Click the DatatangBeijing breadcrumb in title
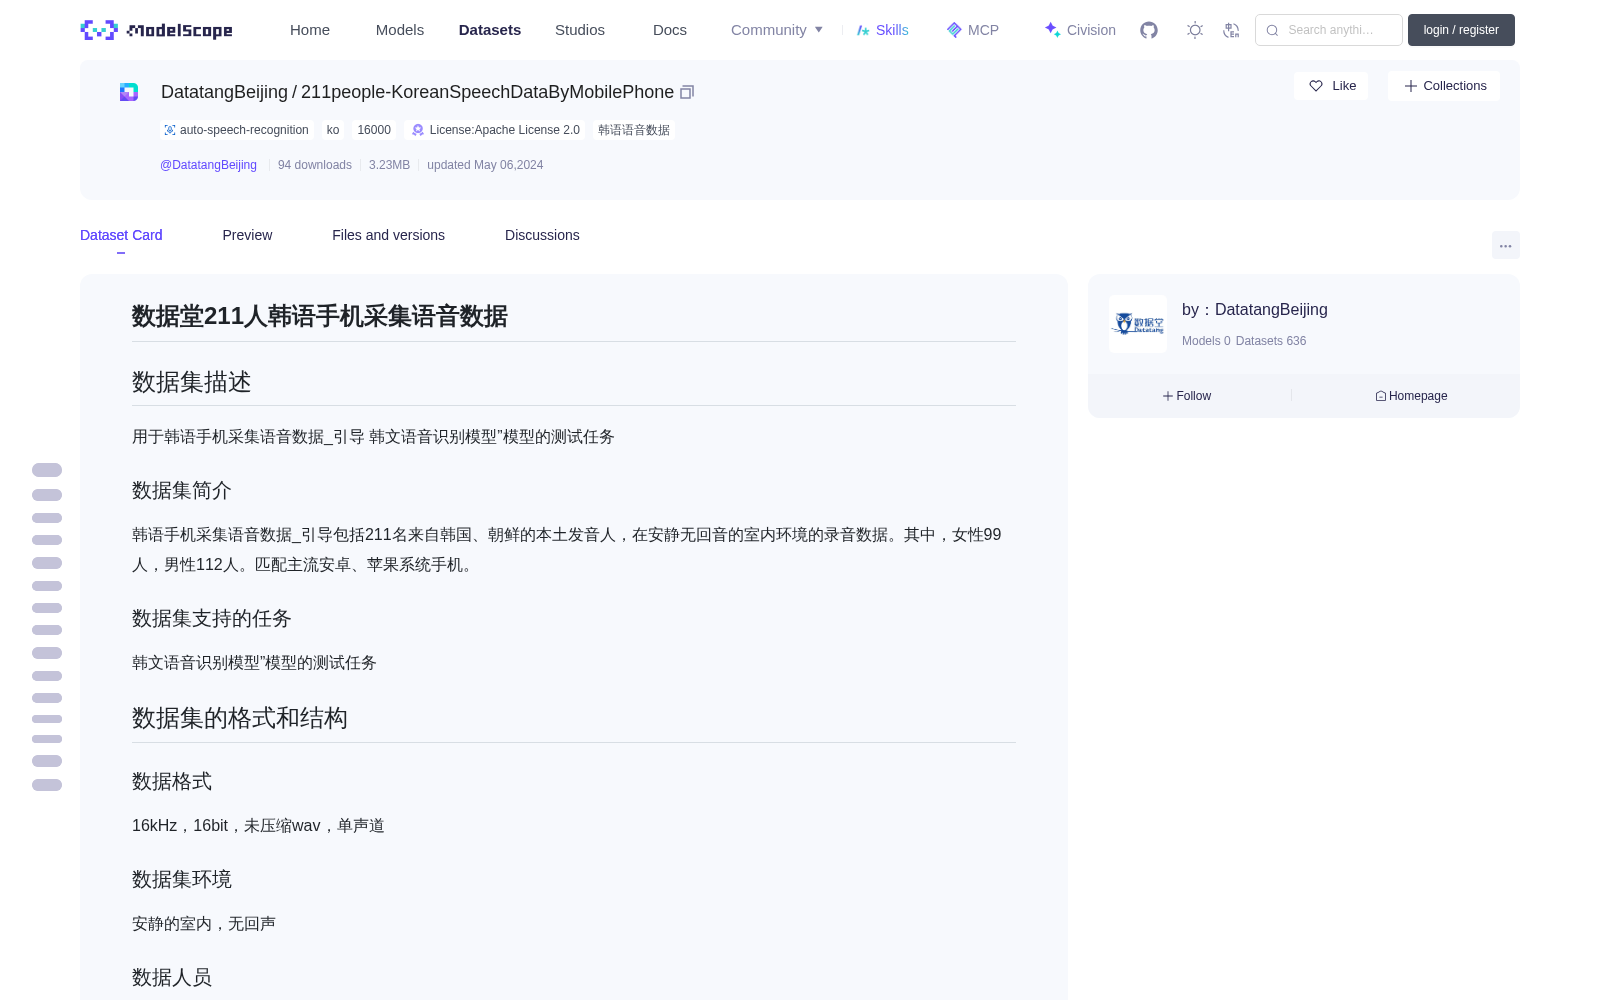The width and height of the screenshot is (1600, 1000). tap(224, 92)
